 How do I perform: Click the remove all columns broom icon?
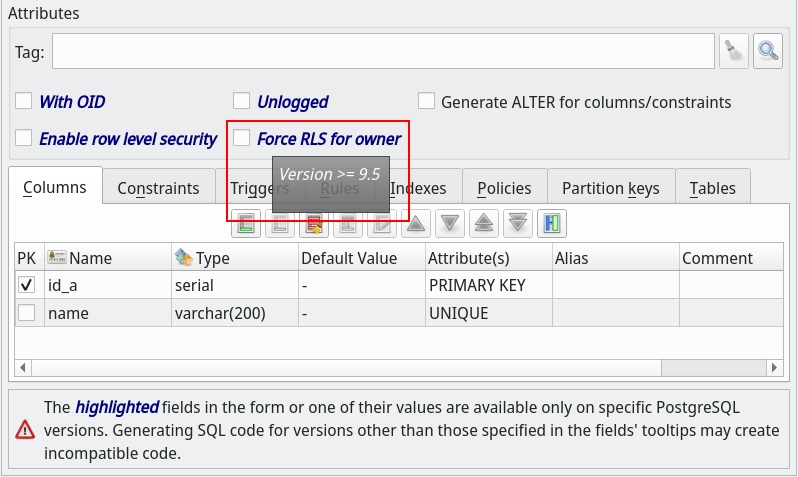[x=314, y=223]
